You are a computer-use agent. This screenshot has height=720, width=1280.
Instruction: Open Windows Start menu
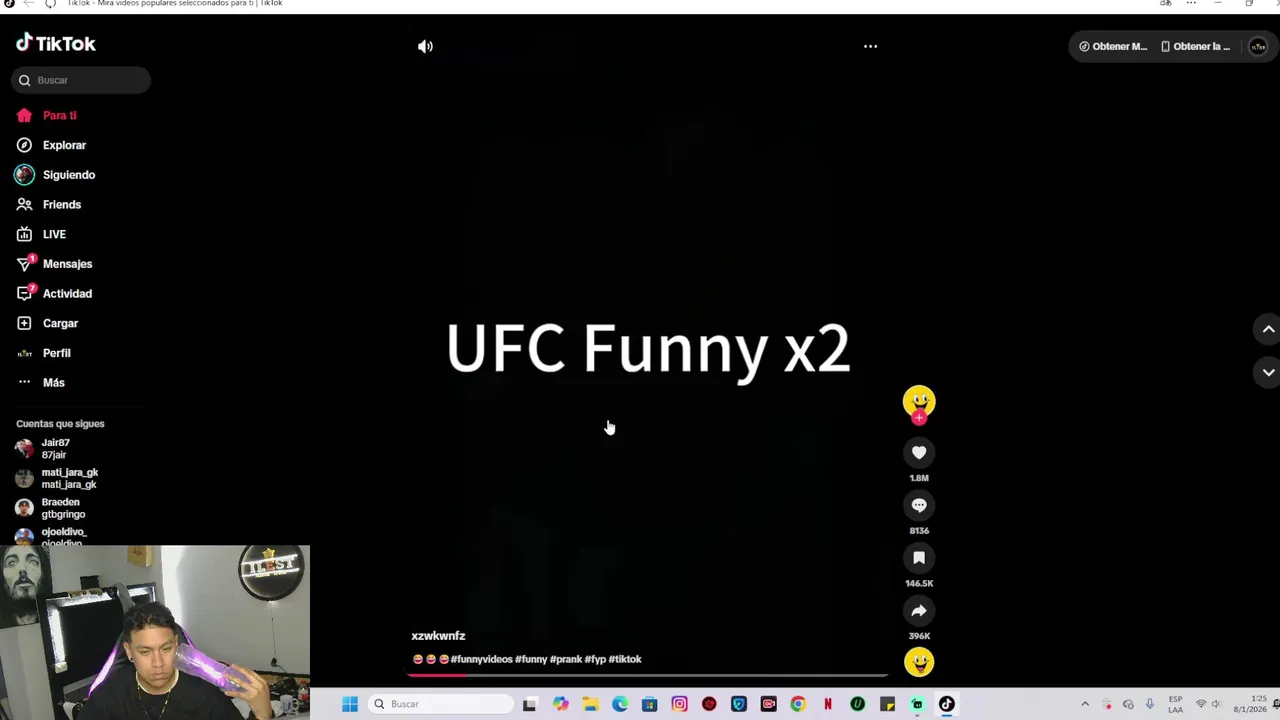pyautogui.click(x=350, y=704)
